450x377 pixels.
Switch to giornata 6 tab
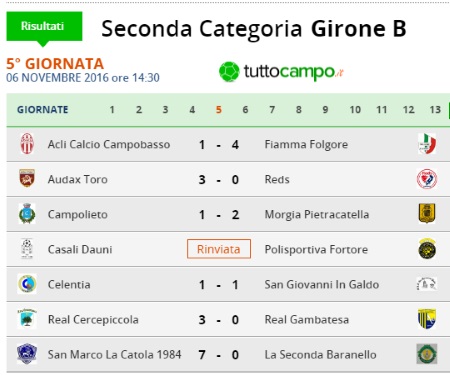point(245,110)
